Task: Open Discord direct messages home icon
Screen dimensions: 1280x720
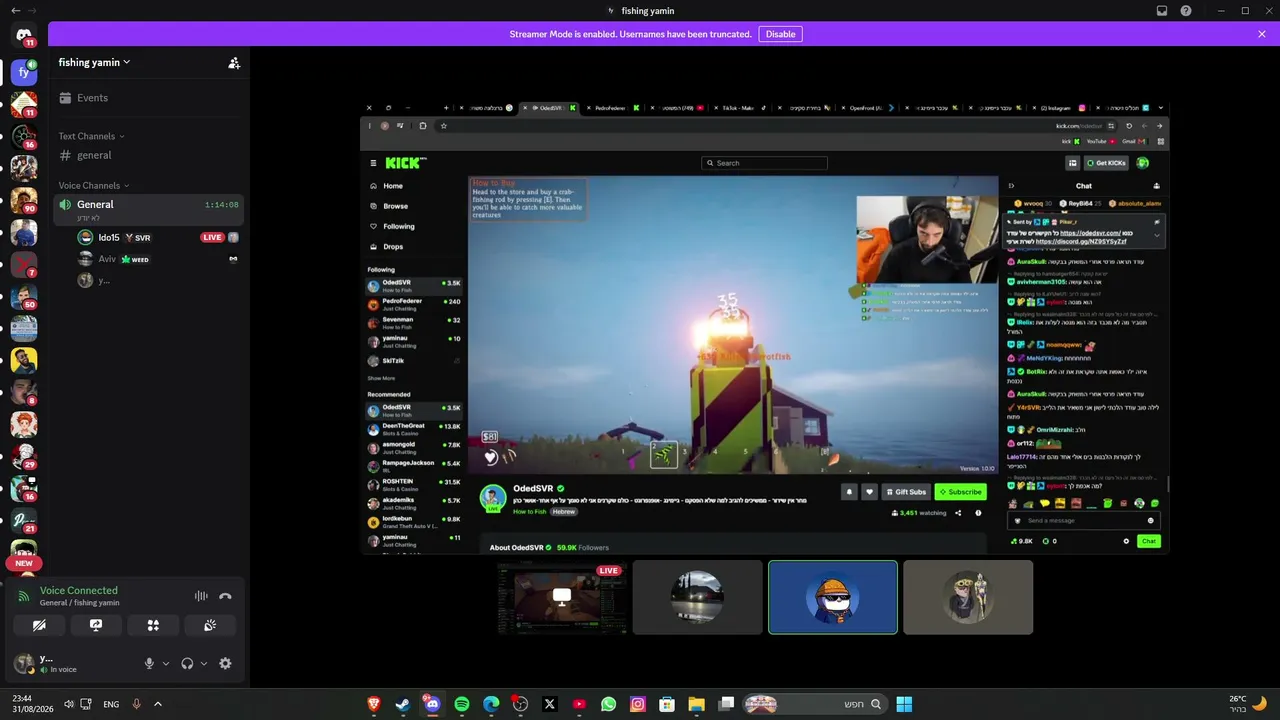Action: click(24, 36)
